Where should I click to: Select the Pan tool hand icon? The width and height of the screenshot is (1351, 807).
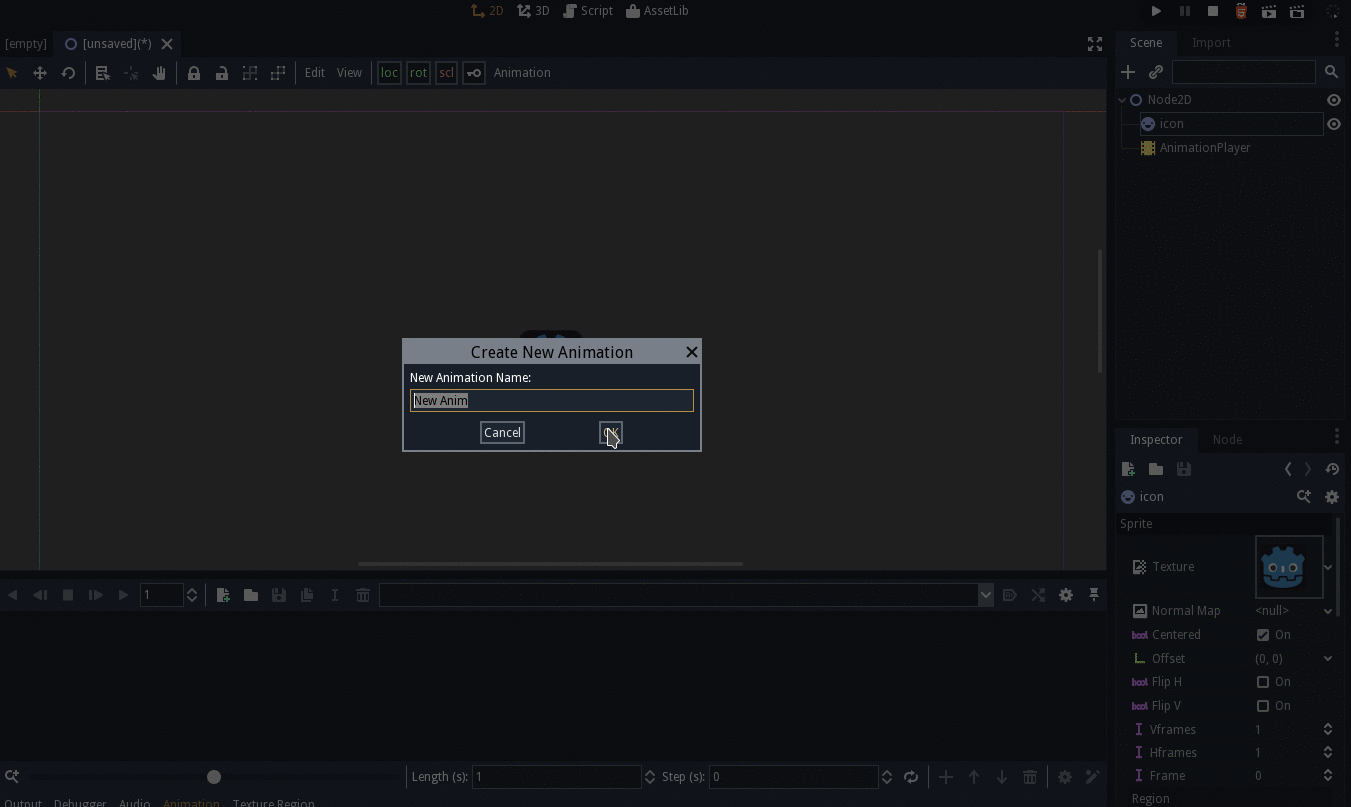tap(159, 72)
